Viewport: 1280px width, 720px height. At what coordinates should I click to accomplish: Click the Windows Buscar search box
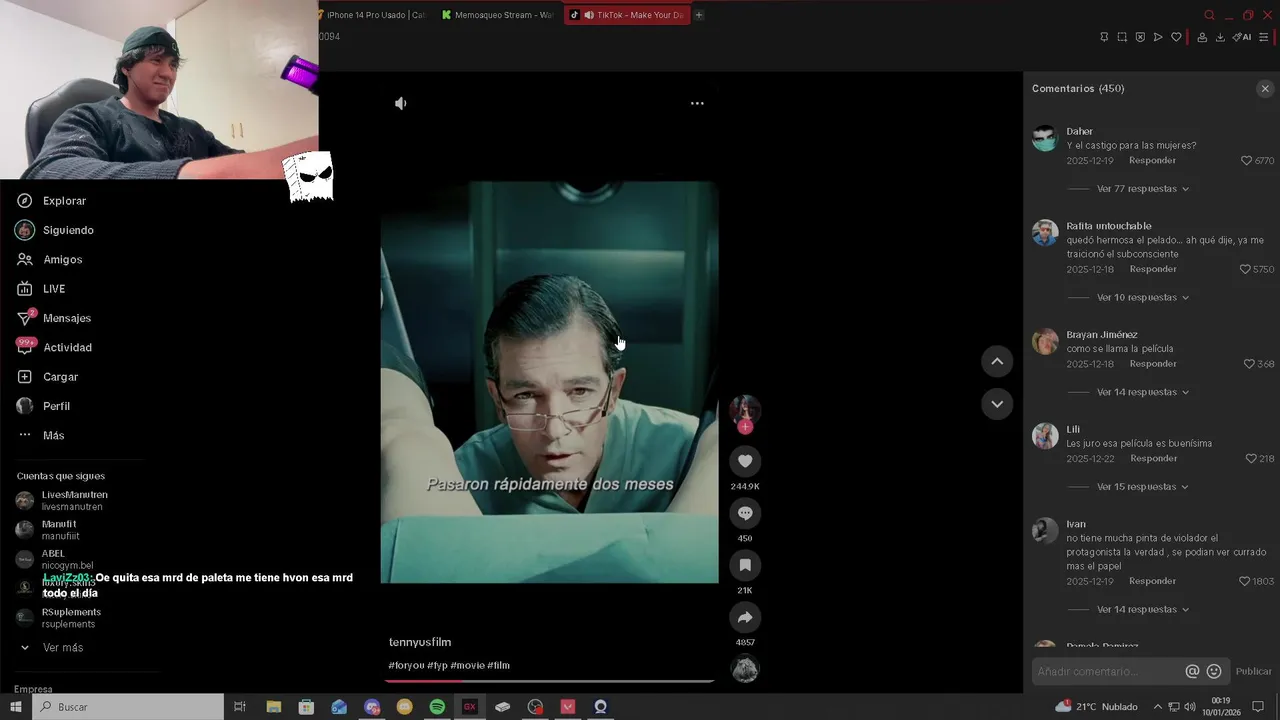(x=128, y=707)
